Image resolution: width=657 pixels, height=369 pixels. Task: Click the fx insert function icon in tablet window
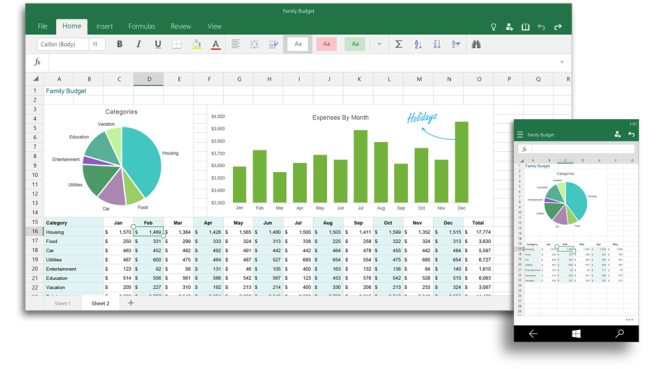coord(37,62)
